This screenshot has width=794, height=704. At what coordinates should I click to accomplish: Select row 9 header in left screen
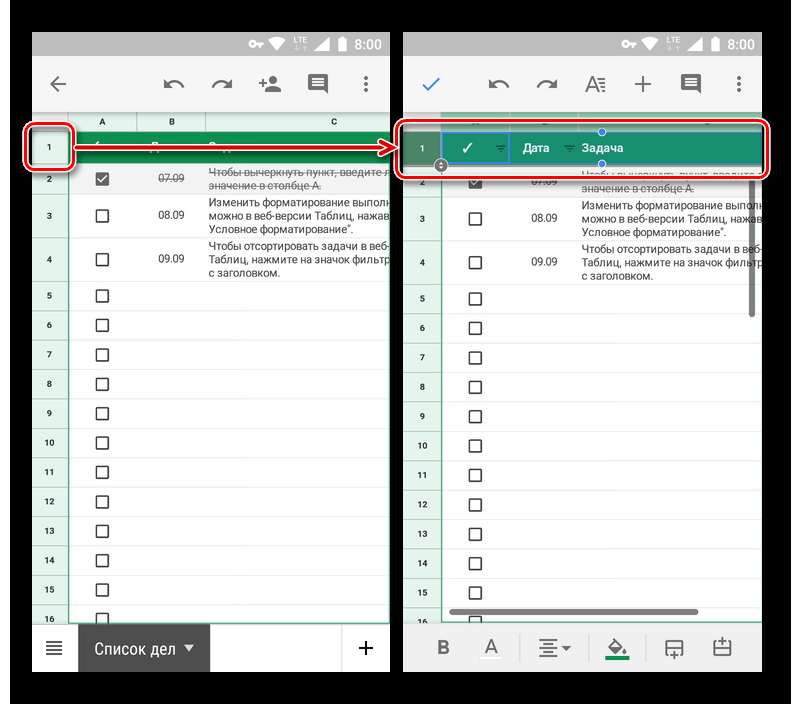click(50, 413)
